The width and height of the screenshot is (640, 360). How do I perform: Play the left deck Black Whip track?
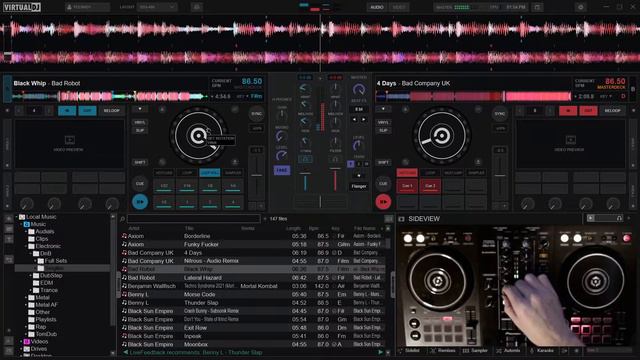pos(140,202)
